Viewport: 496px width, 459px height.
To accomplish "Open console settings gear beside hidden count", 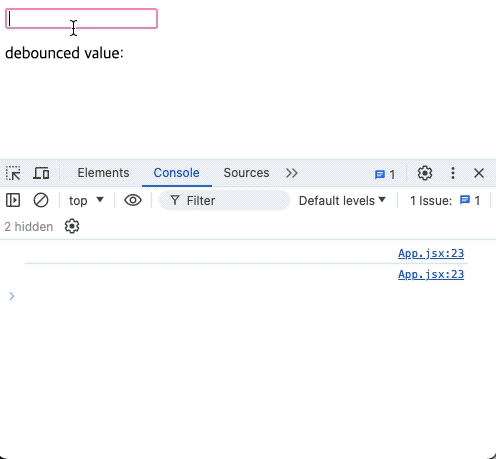I will coord(72,226).
